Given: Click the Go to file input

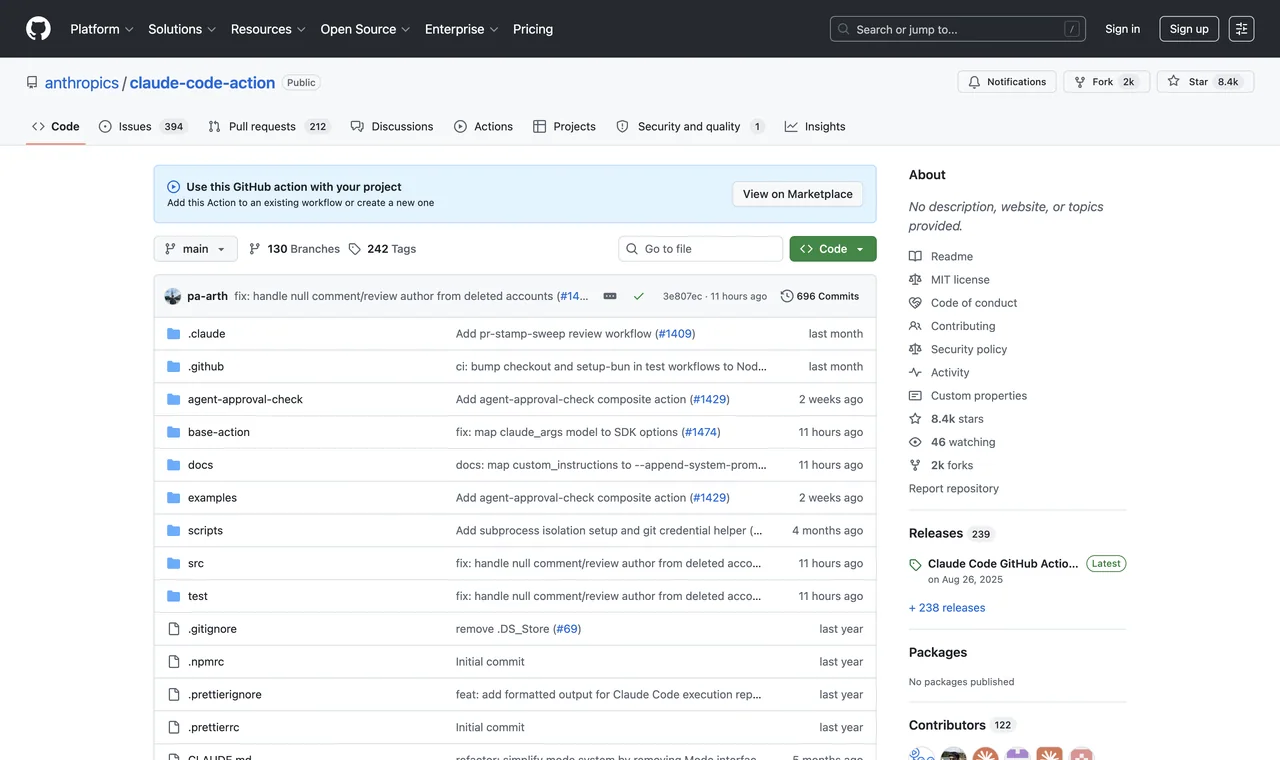Looking at the screenshot, I should click(x=701, y=249).
